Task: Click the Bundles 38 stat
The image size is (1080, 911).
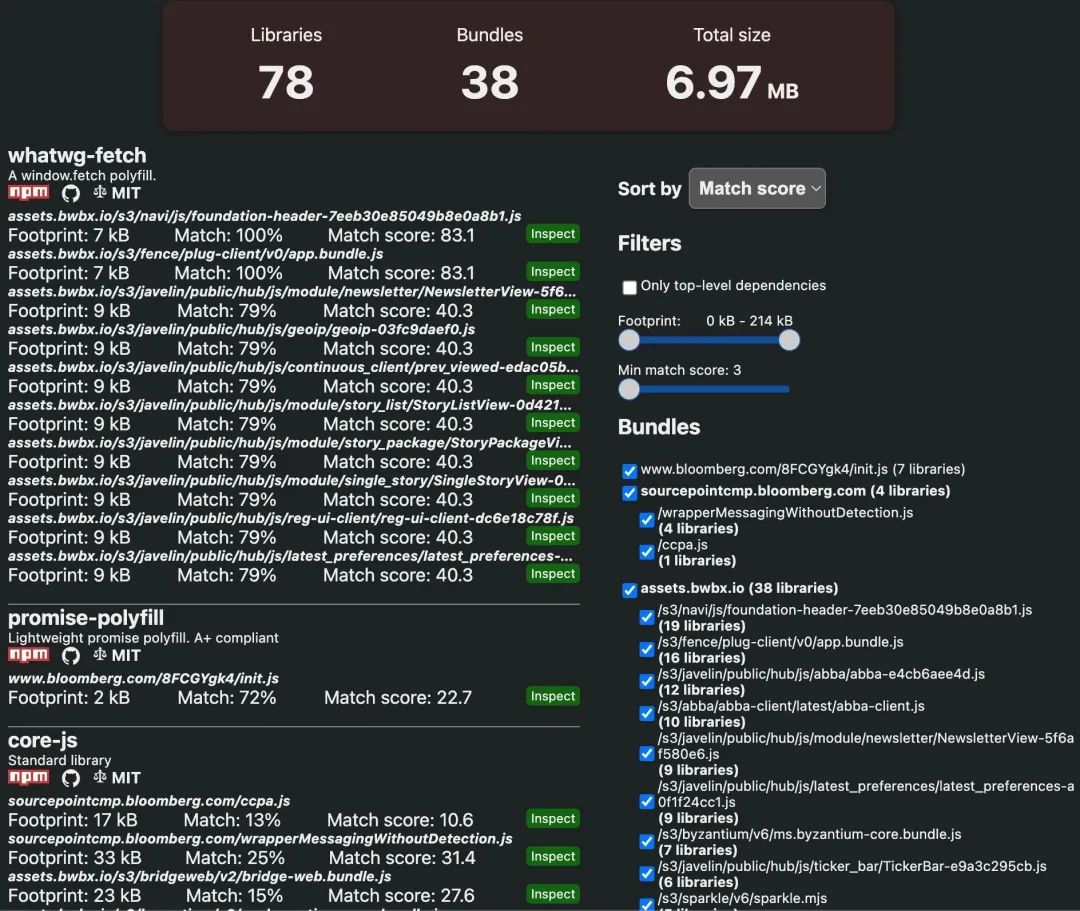Action: (x=490, y=65)
